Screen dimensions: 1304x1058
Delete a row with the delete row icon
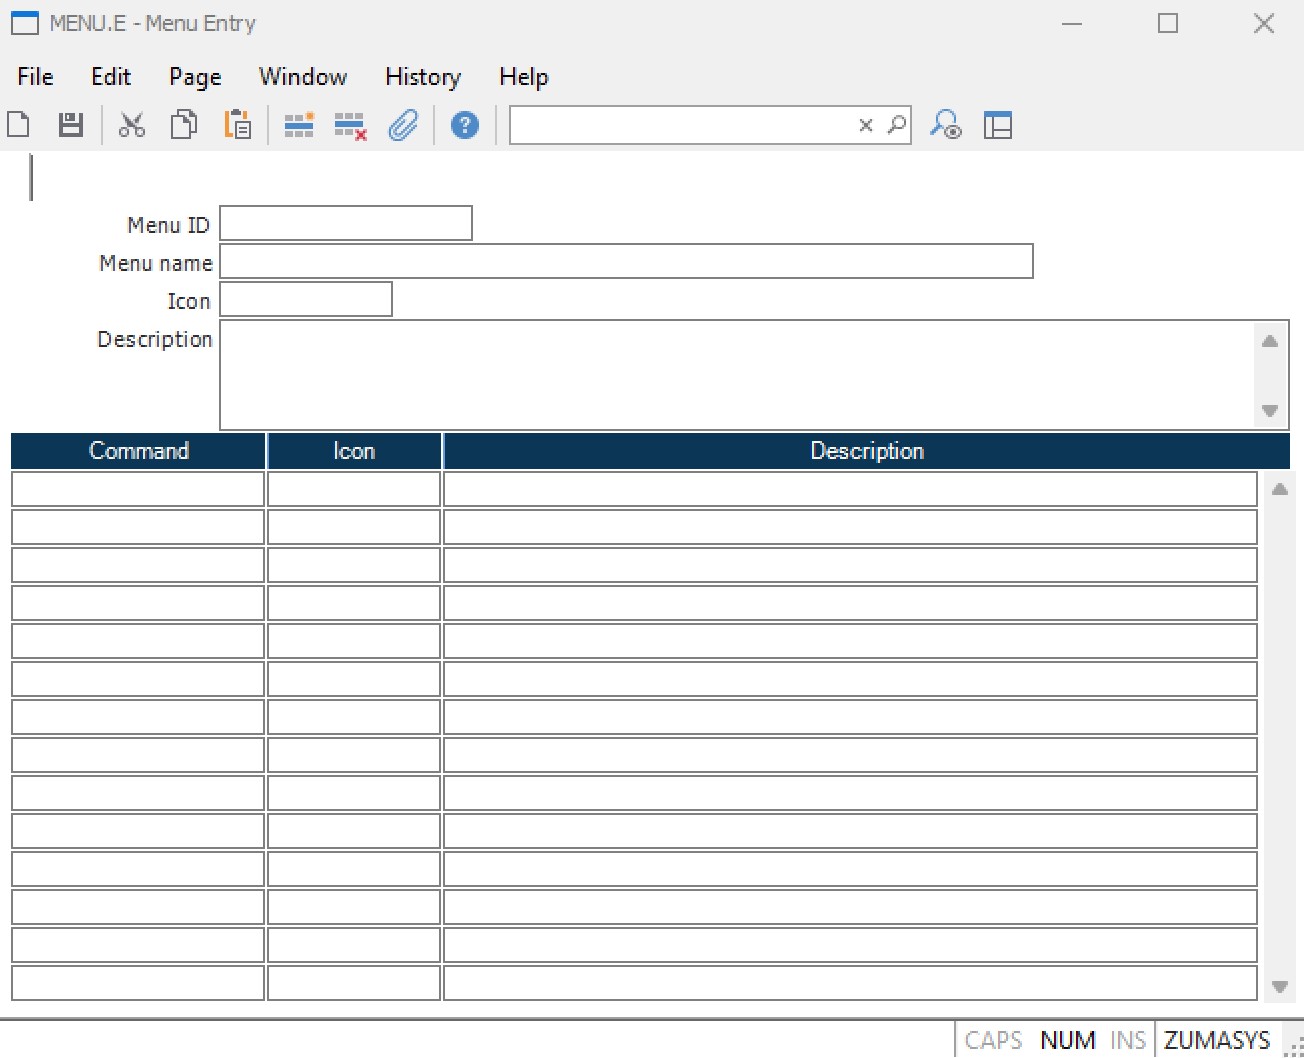tap(350, 124)
